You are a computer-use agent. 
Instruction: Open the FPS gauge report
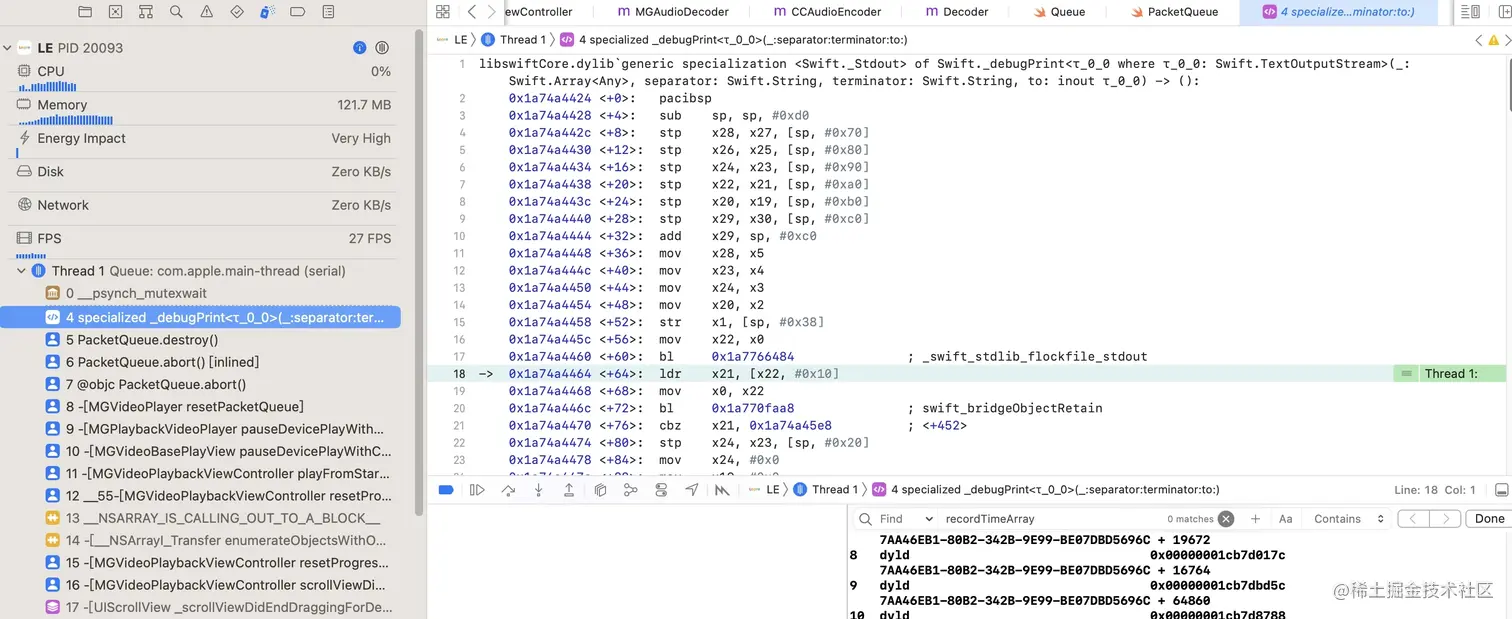(x=204, y=244)
